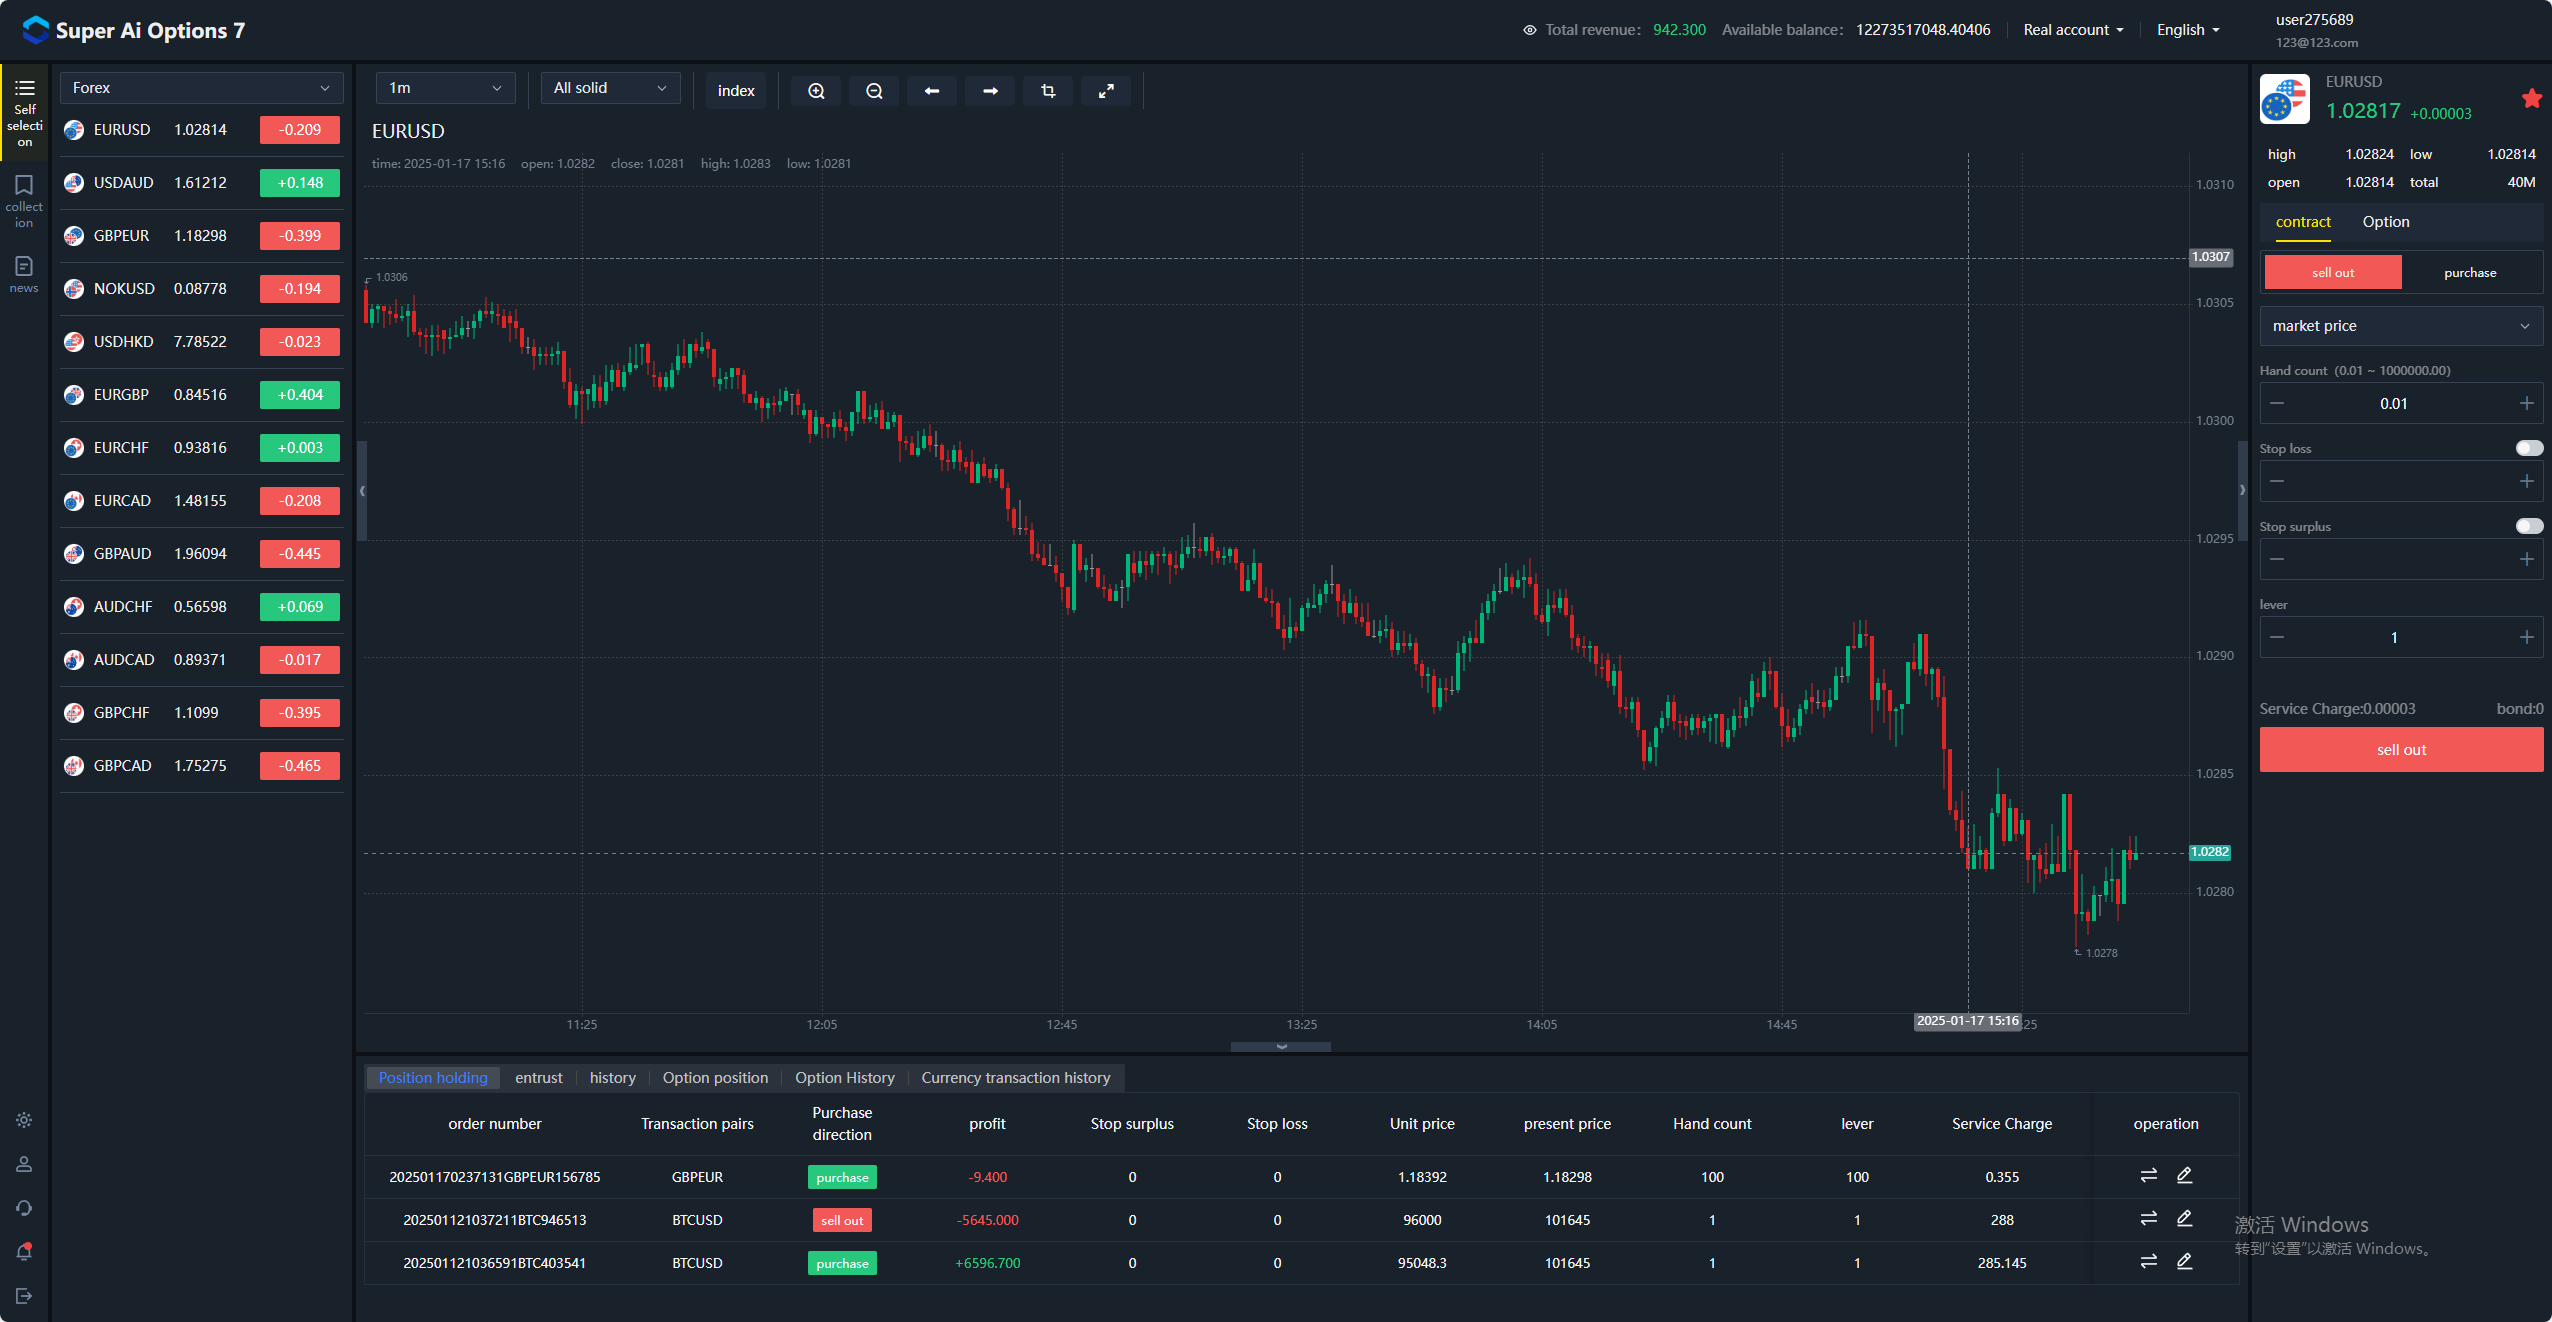Decrease lever value with minus

[x=2277, y=637]
